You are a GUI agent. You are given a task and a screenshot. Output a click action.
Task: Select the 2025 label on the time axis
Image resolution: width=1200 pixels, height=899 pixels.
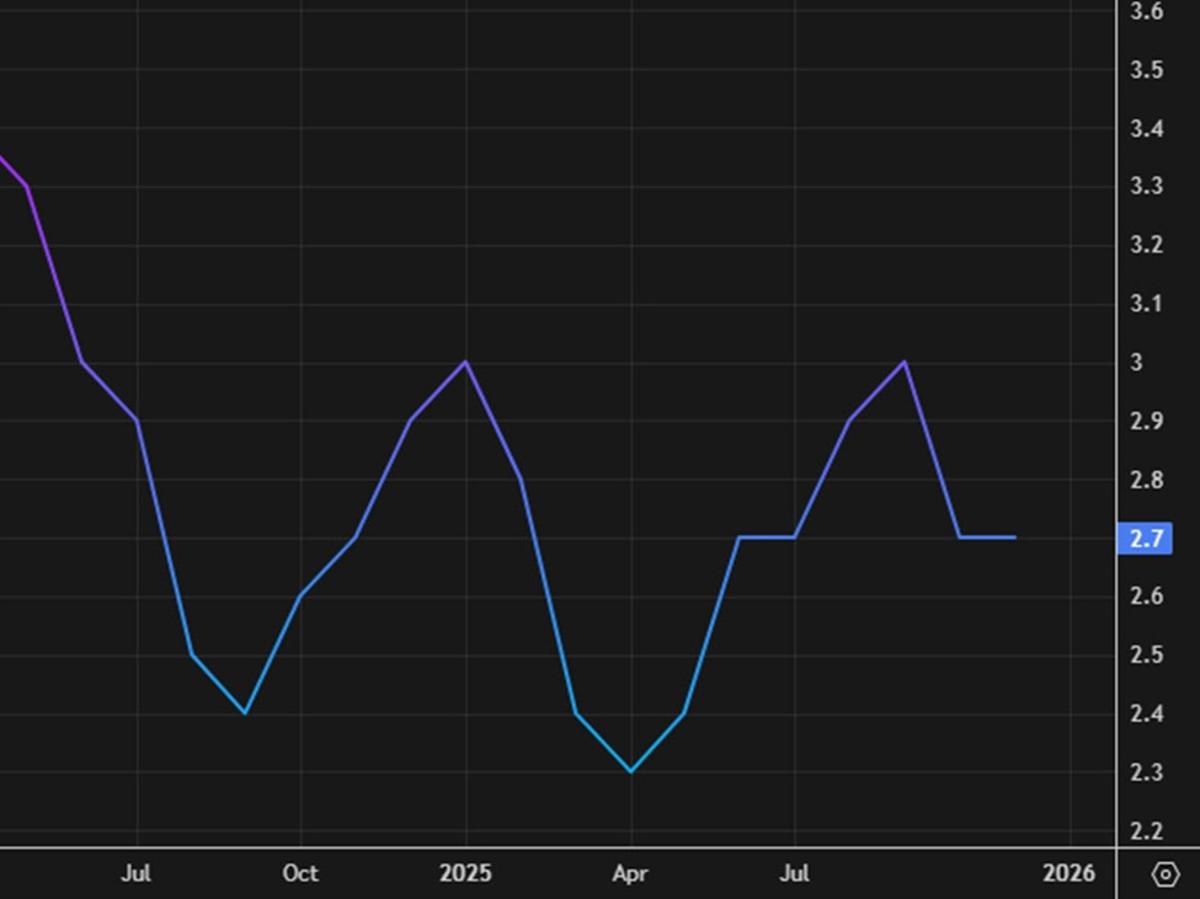pos(466,873)
